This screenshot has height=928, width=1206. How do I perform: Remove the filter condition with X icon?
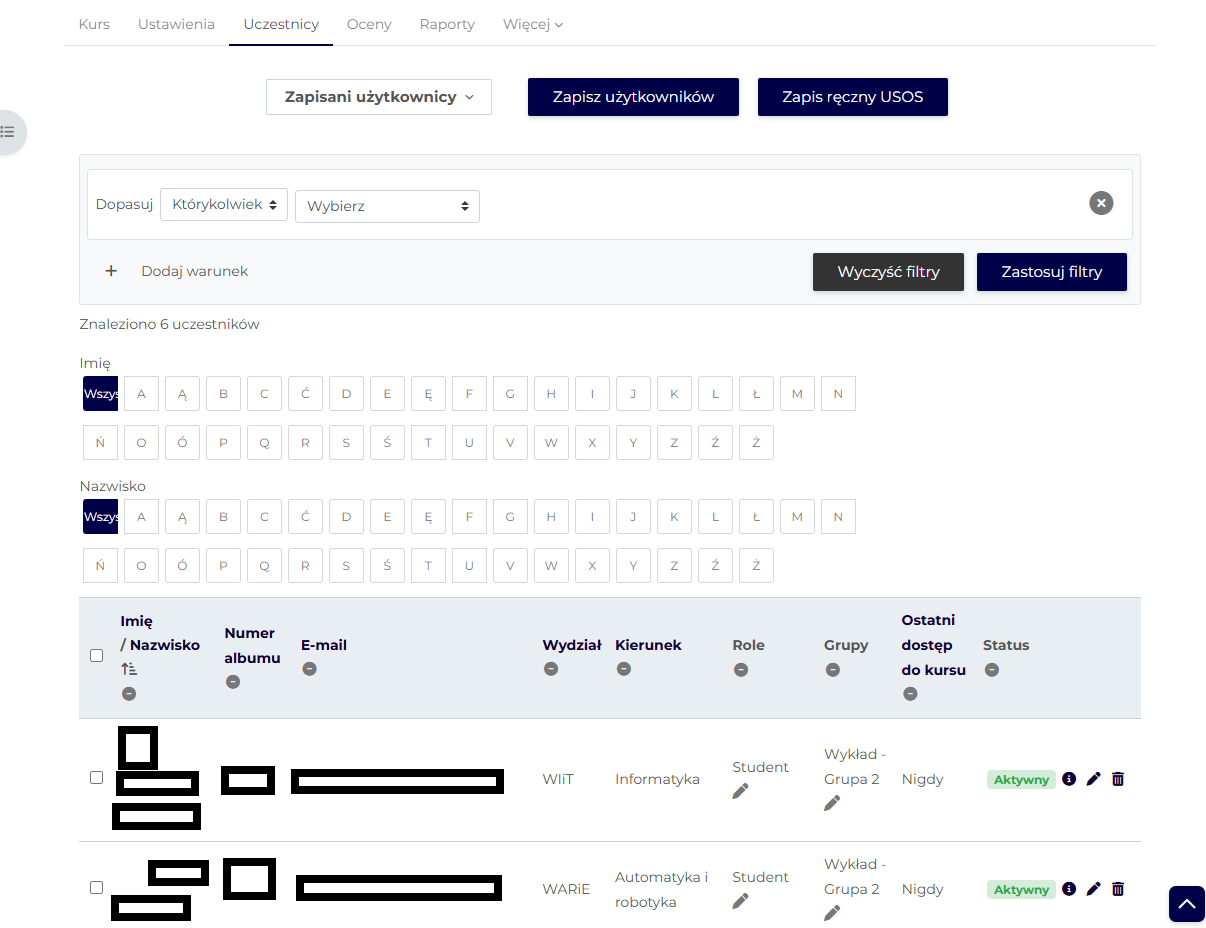click(1100, 203)
